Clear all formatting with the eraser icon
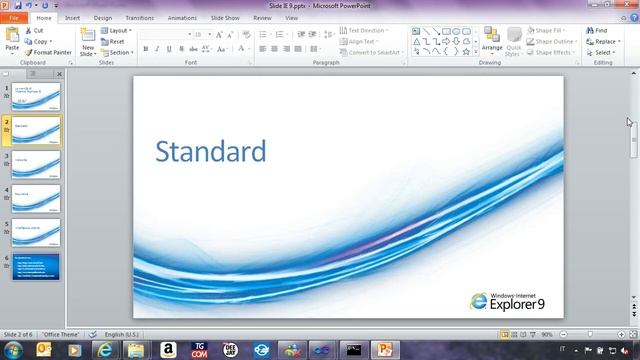640x360 pixels. point(246,35)
